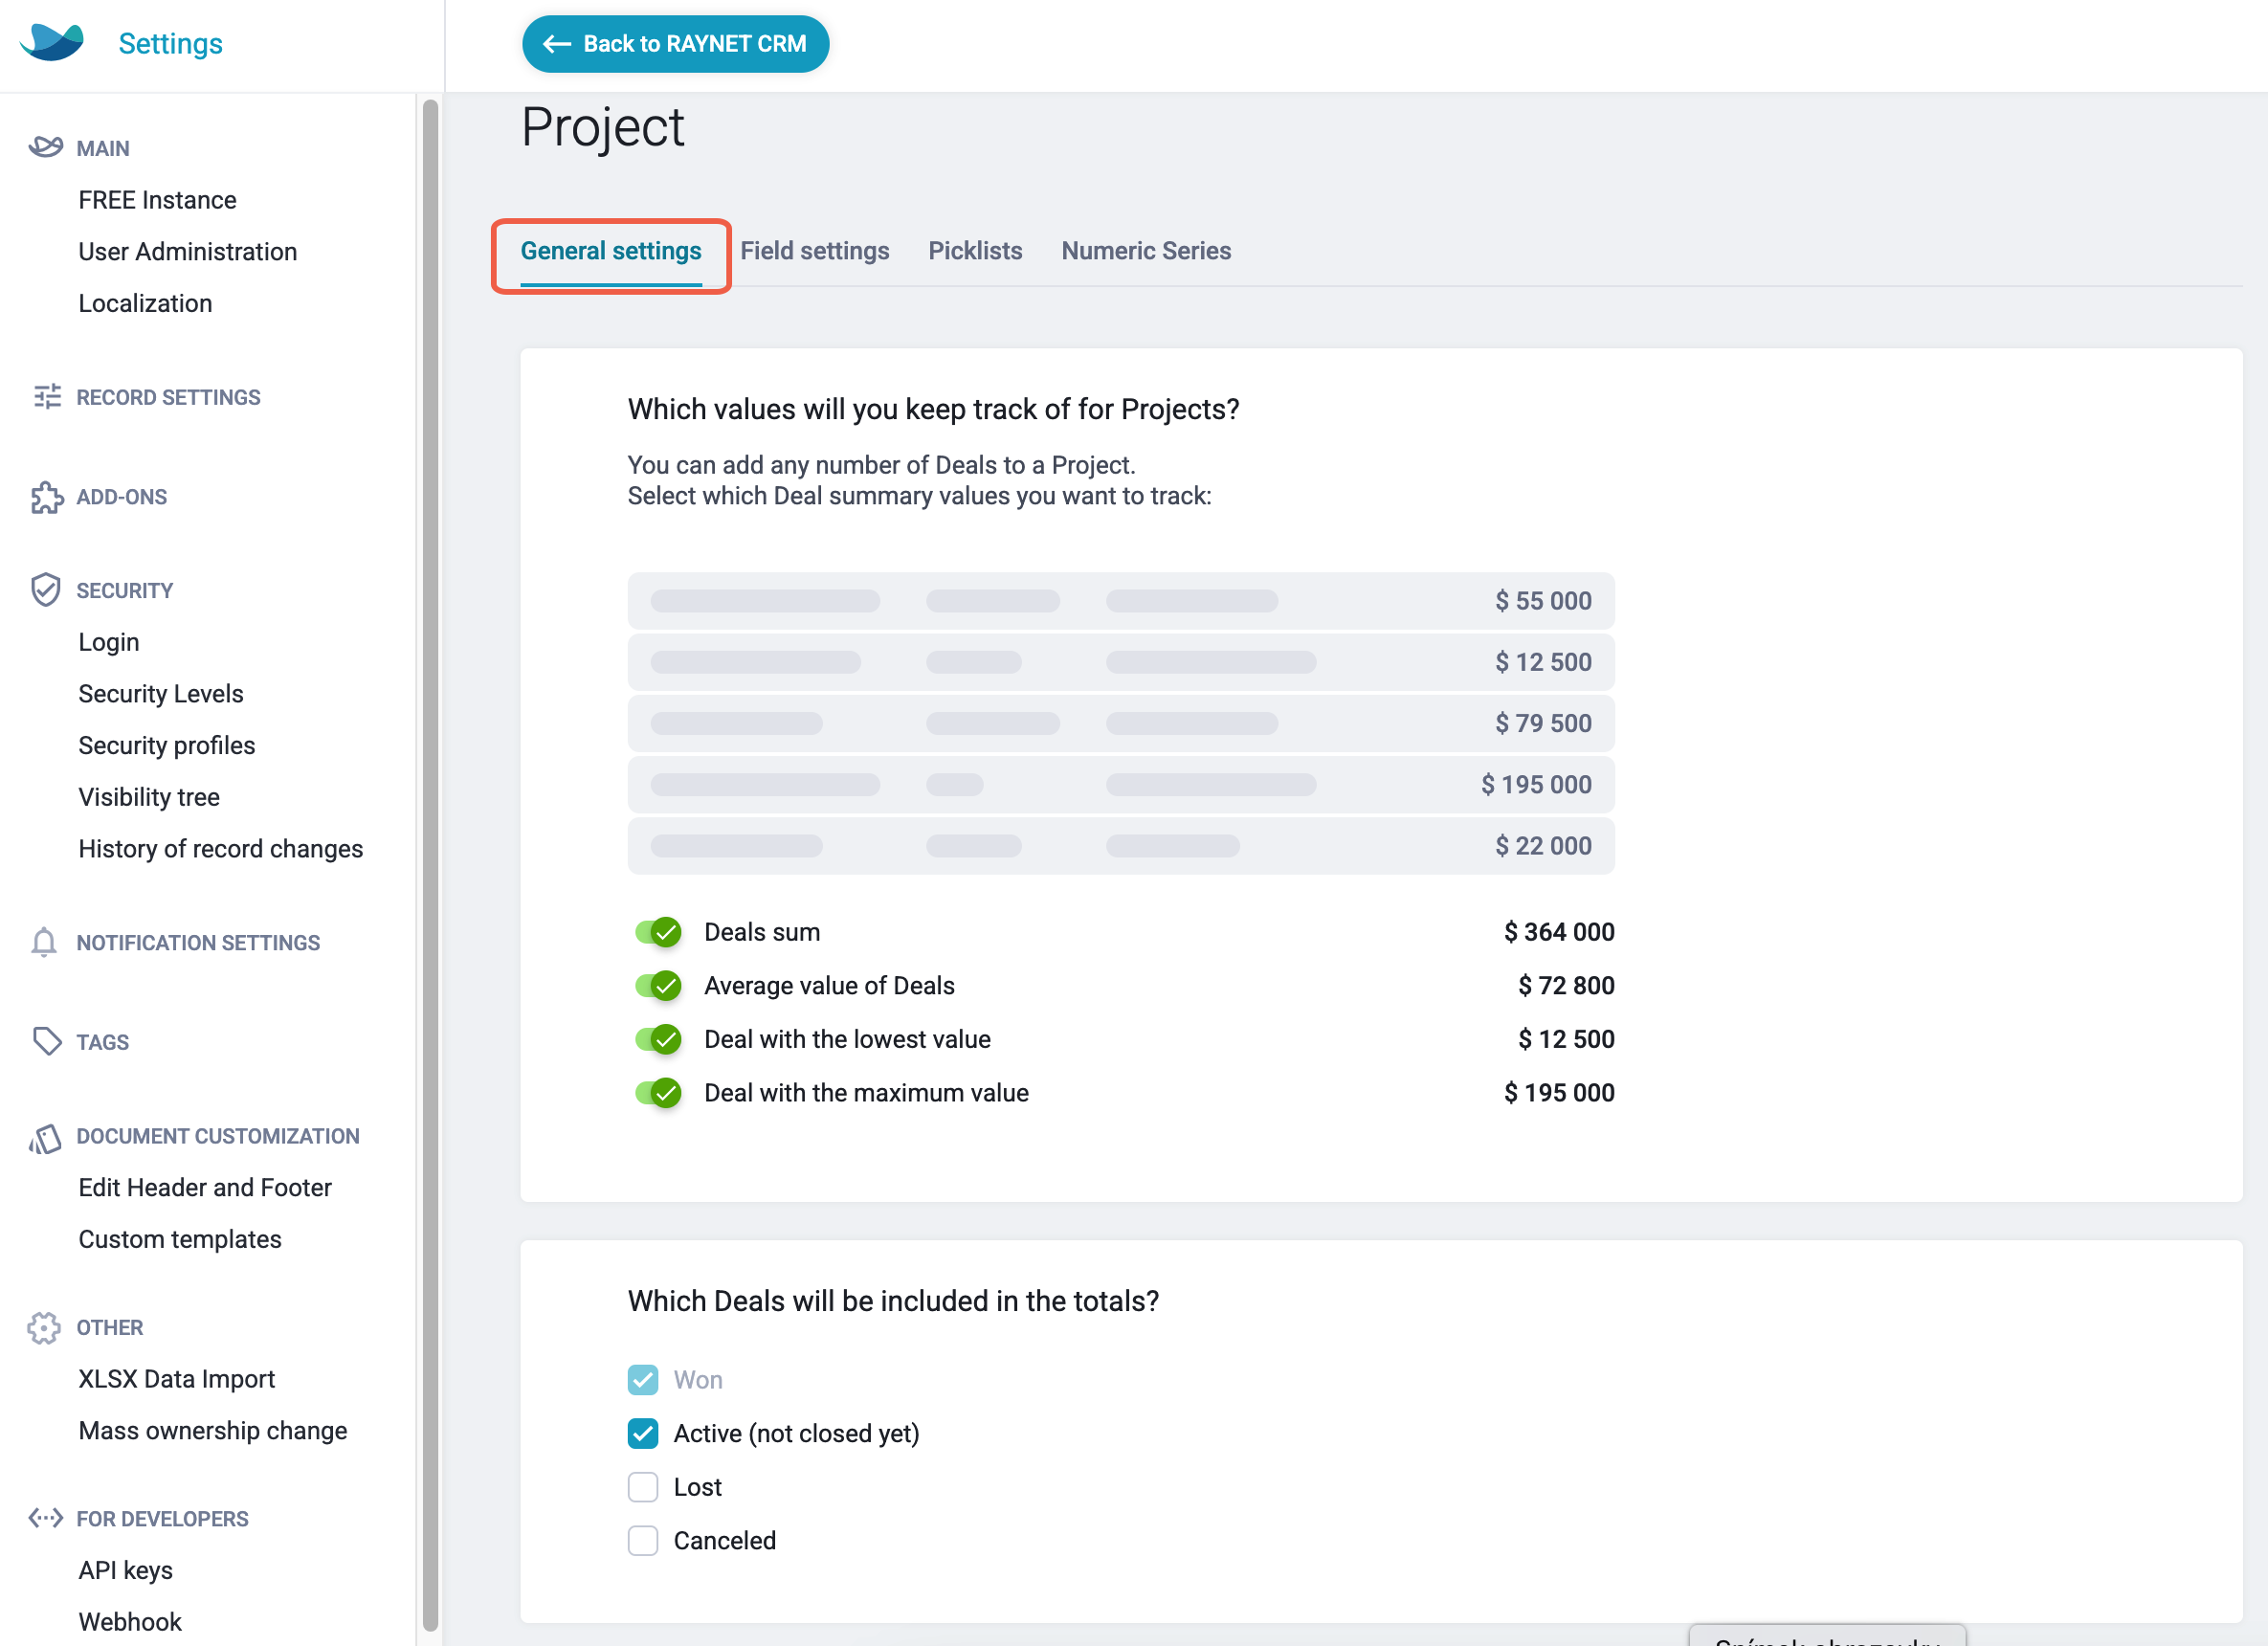
Task: Click the Add-ons puzzle piece icon
Action: [x=46, y=497]
